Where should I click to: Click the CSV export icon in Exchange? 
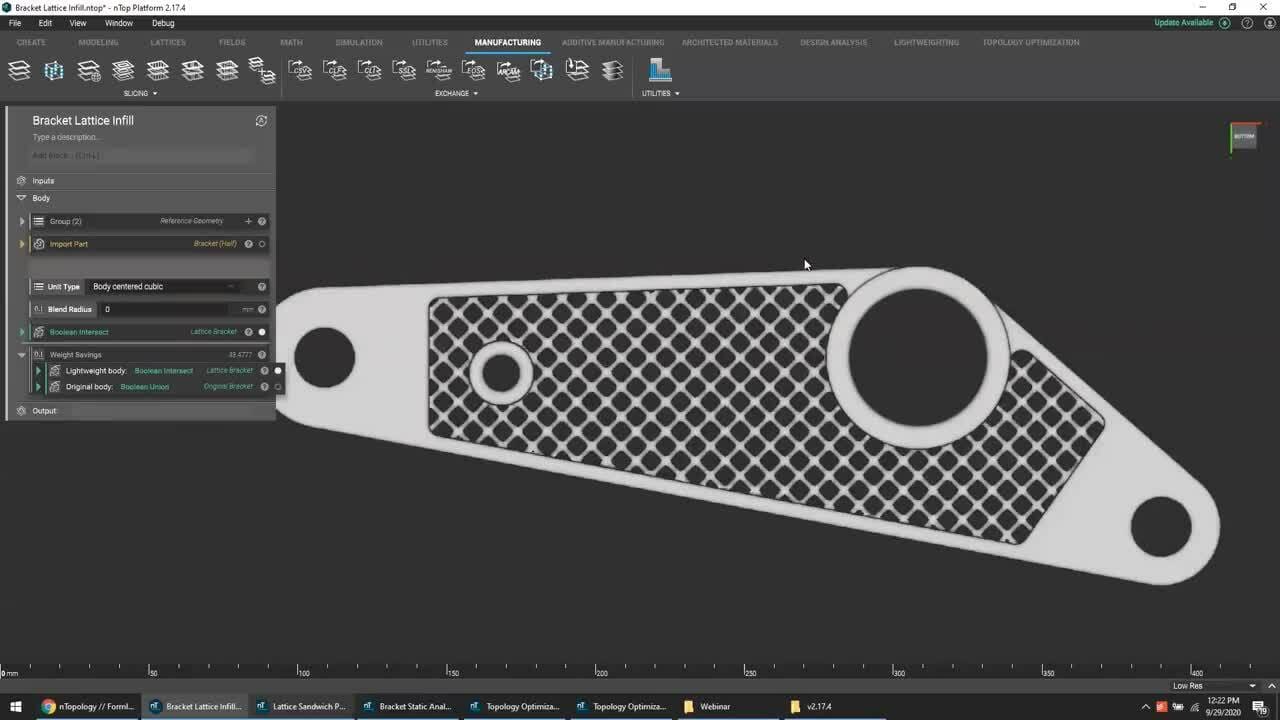[x=300, y=70]
